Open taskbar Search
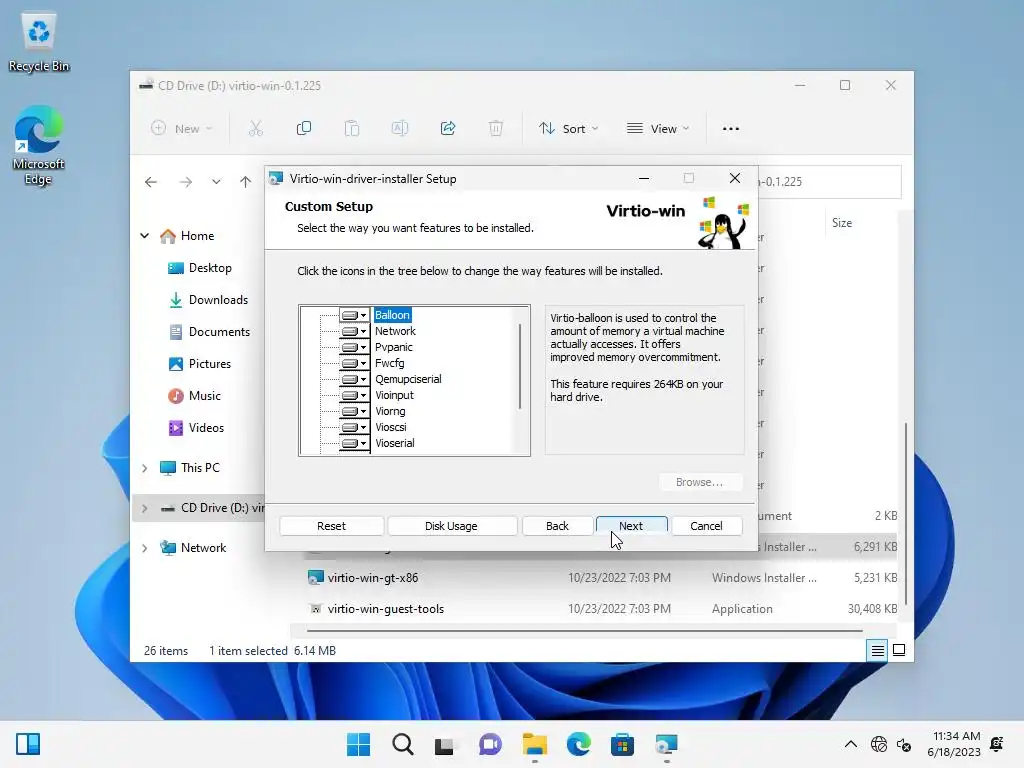 click(402, 744)
